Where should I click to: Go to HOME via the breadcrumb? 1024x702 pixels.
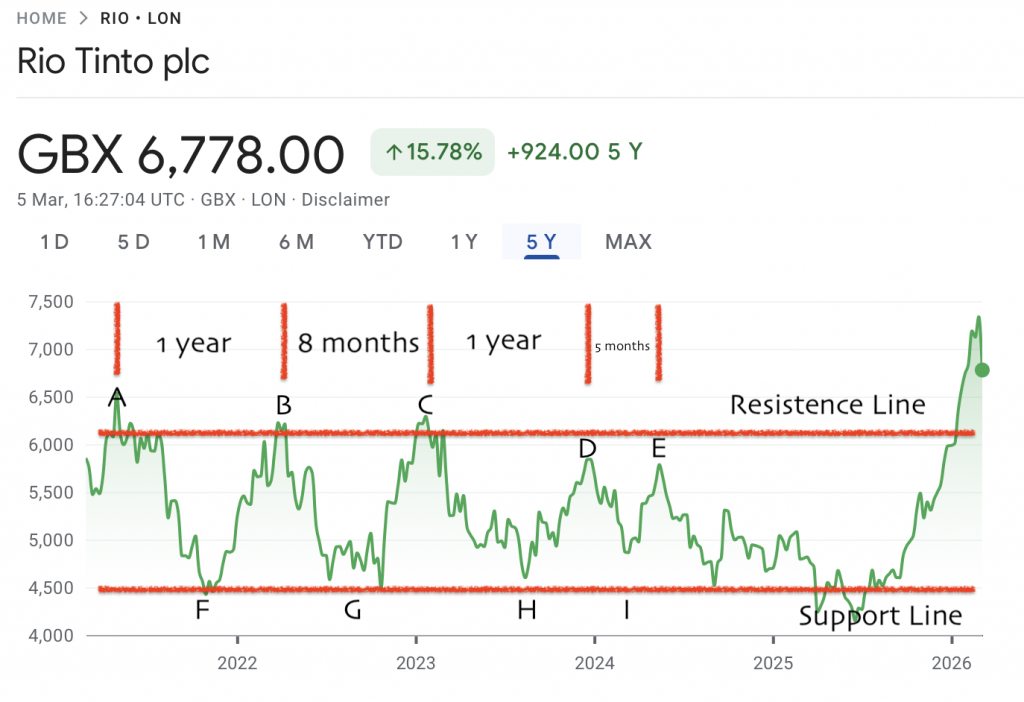pyautogui.click(x=41, y=17)
